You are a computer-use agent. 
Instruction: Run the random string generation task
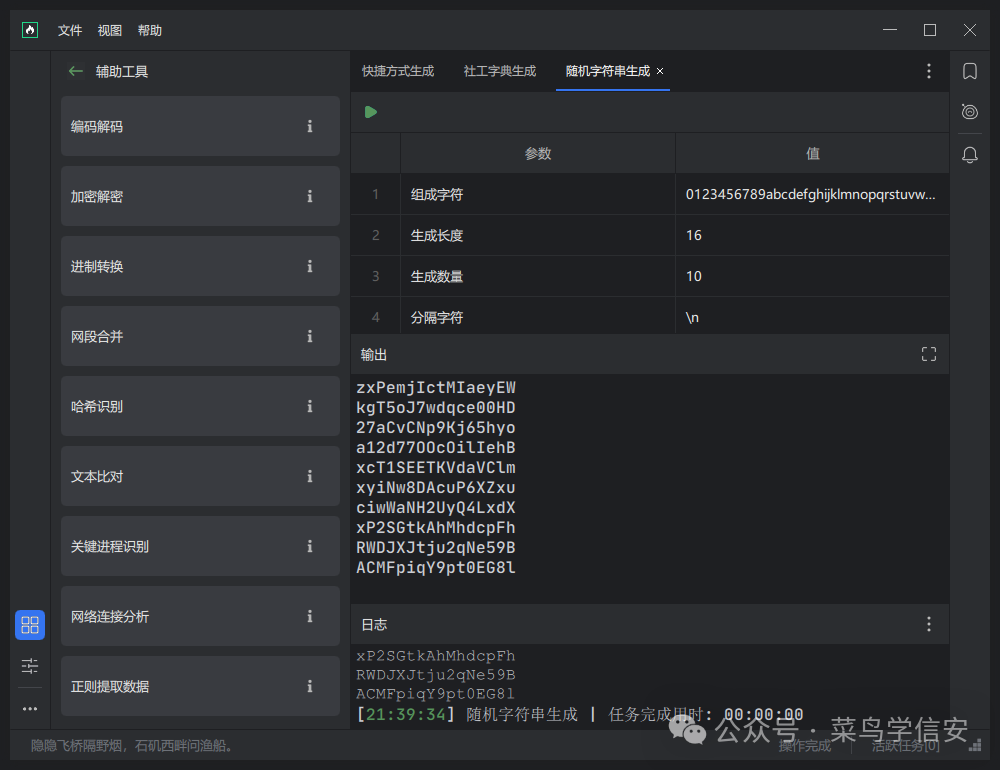pyautogui.click(x=371, y=112)
